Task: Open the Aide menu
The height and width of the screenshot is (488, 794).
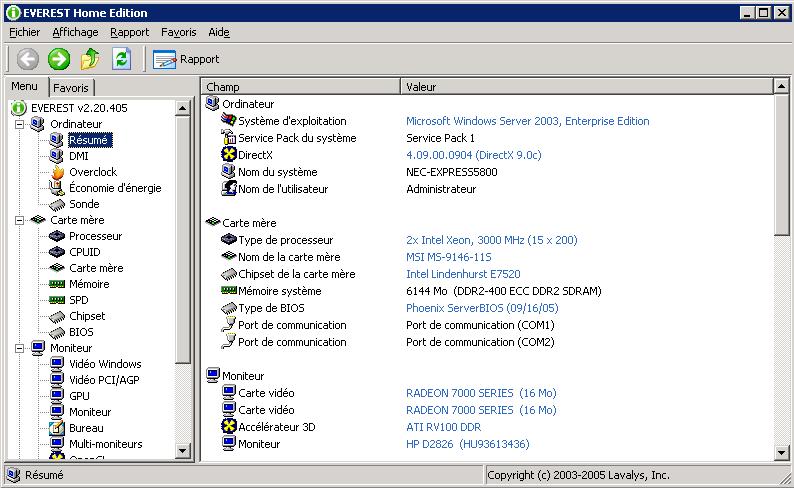Action: coord(219,32)
